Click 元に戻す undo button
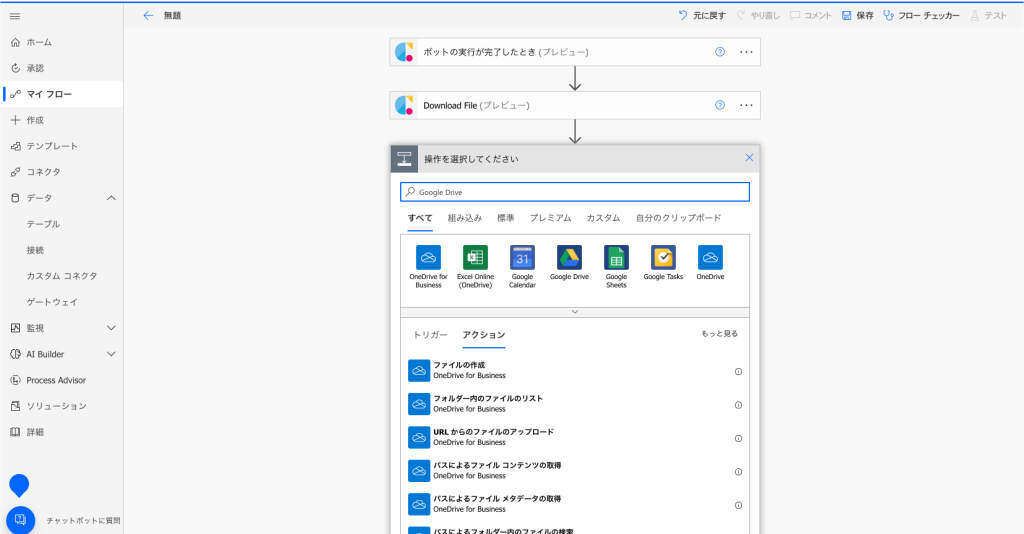 click(x=702, y=16)
